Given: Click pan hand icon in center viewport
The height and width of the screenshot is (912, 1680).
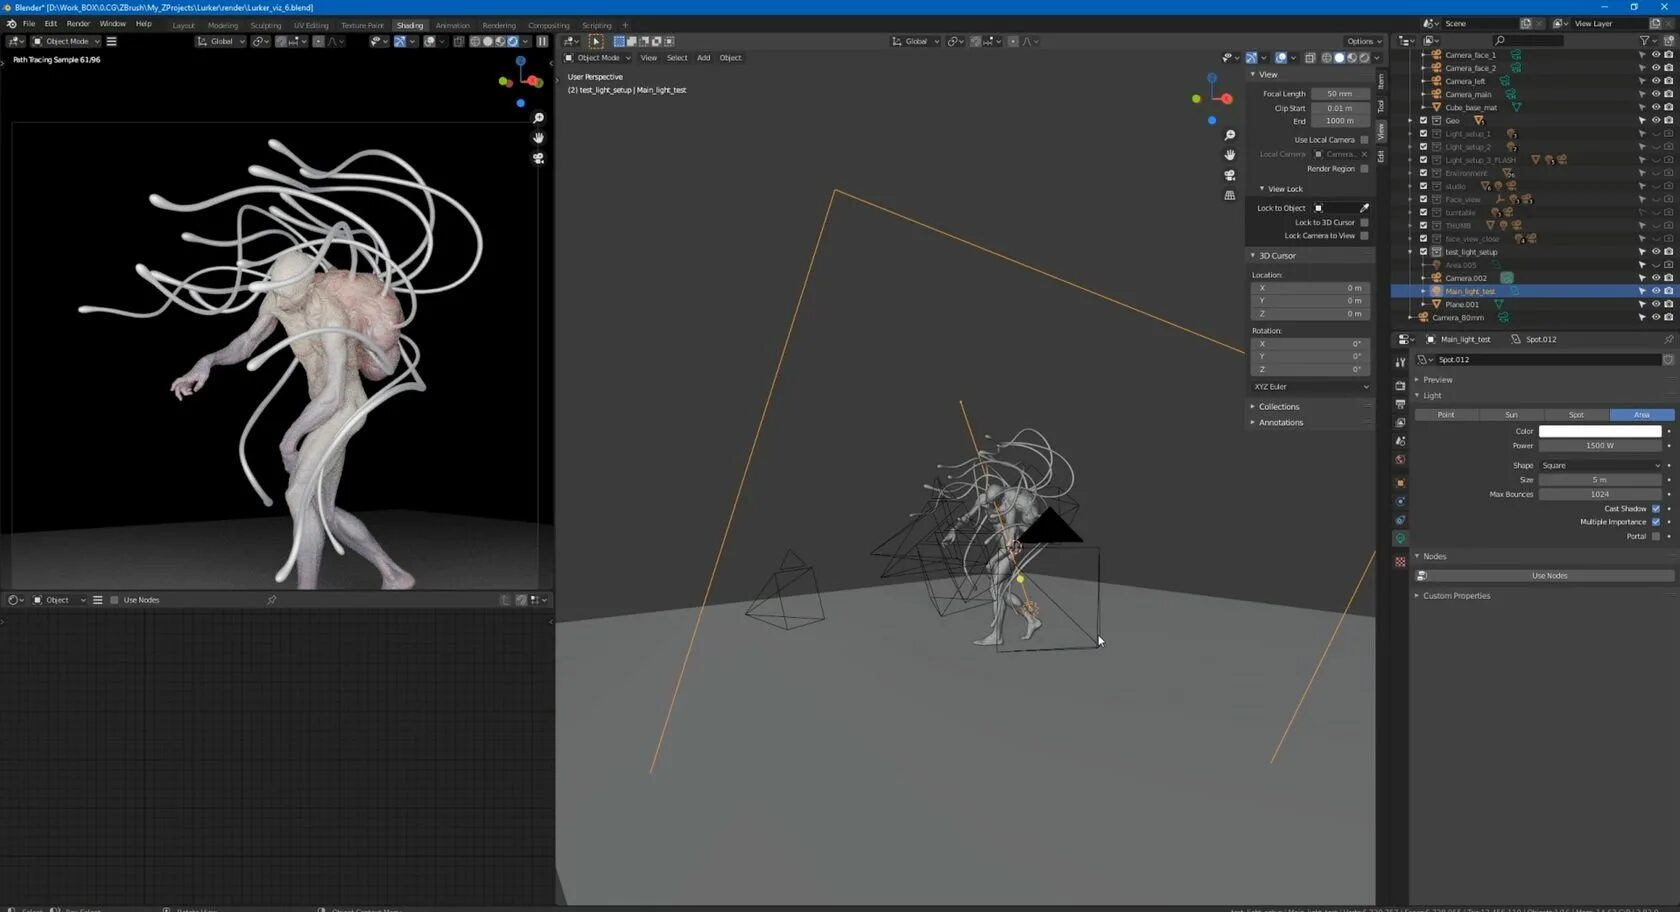Looking at the screenshot, I should [1230, 155].
